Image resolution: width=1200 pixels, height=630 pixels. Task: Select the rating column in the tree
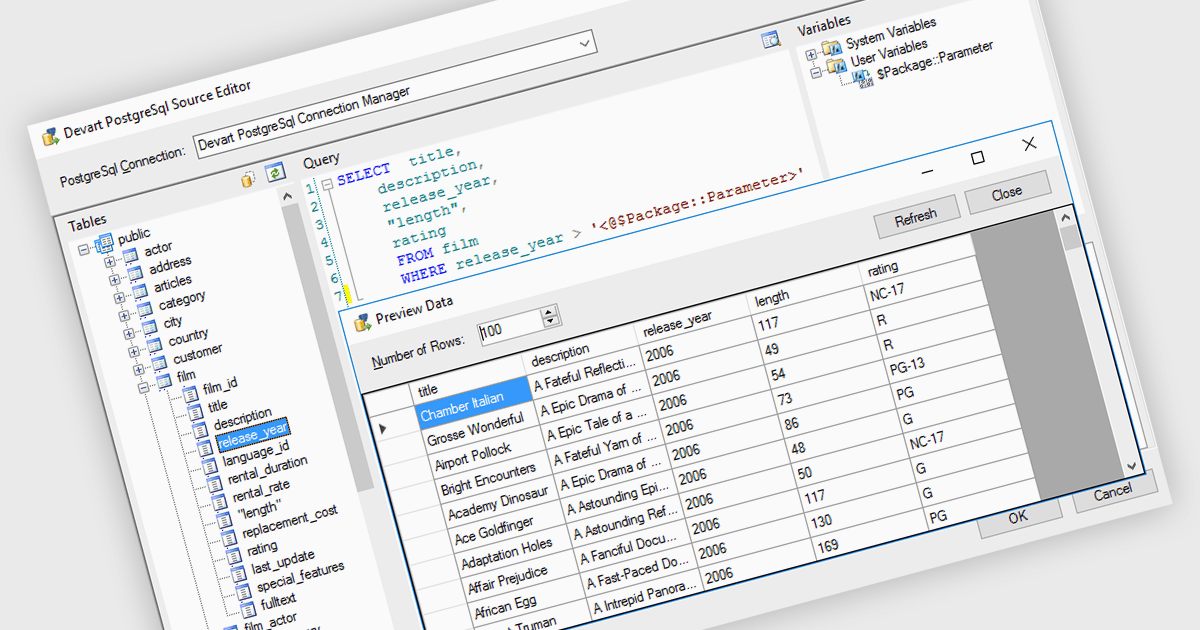[262, 547]
